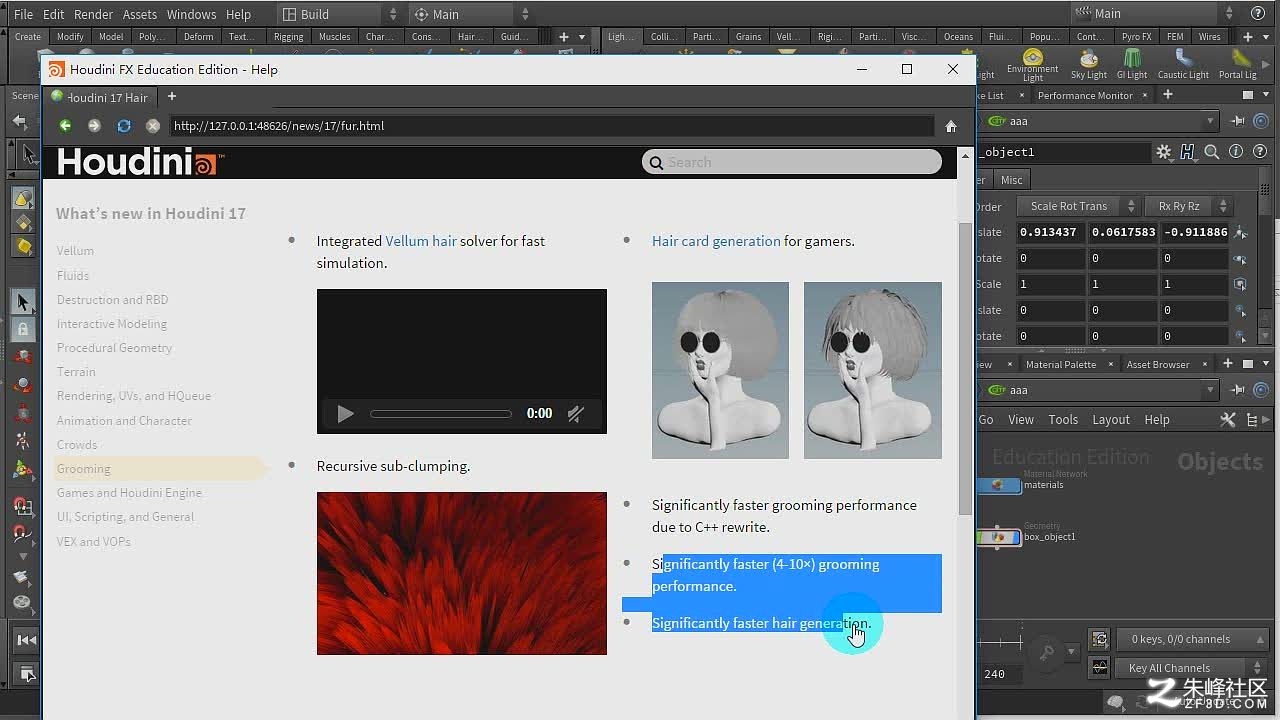Open the top-right Main desktop dropdown
The width and height of the screenshot is (1280, 720).
(1156, 14)
